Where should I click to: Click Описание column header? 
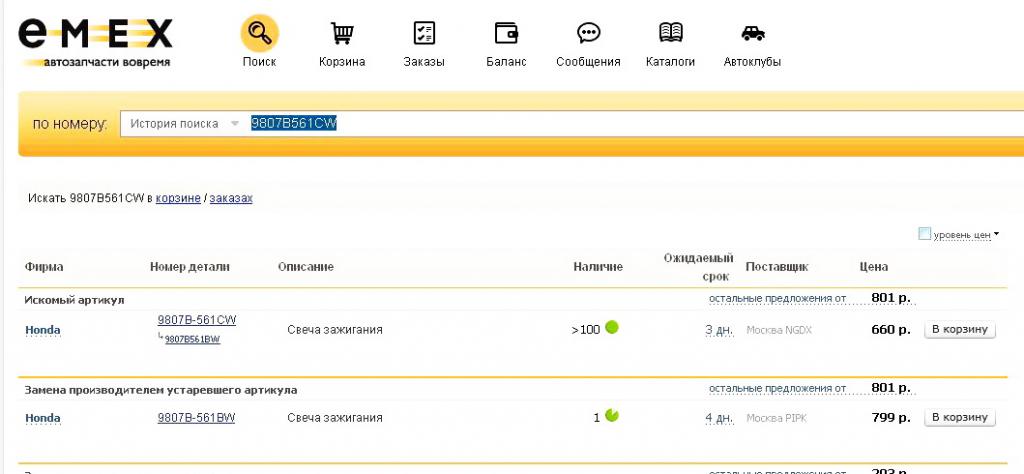pyautogui.click(x=306, y=266)
